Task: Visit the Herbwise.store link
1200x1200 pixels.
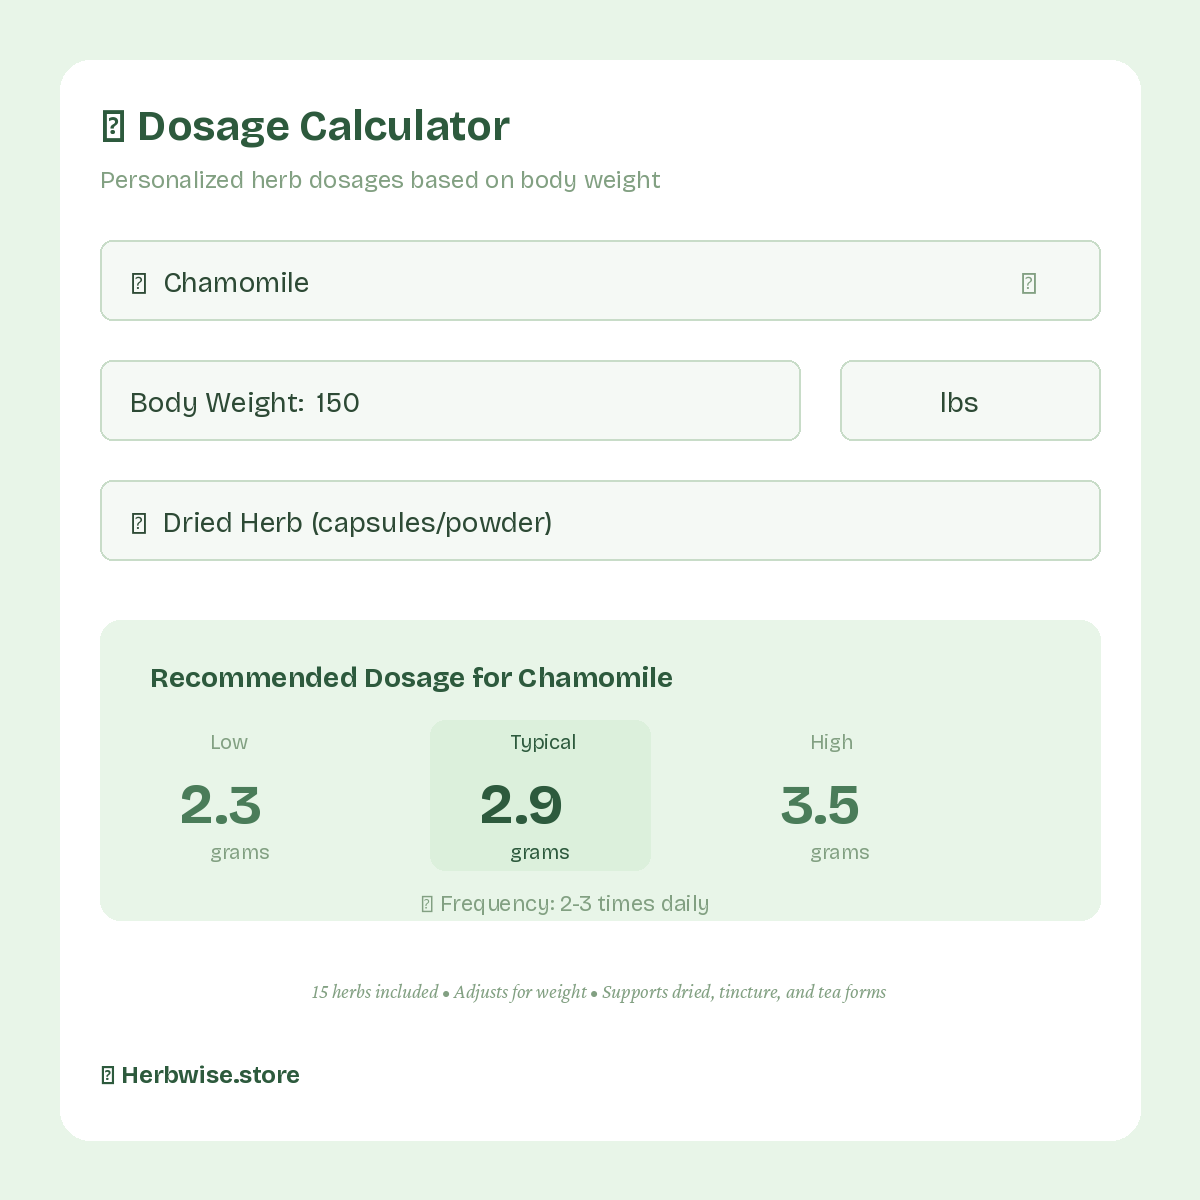Action: [x=210, y=1075]
